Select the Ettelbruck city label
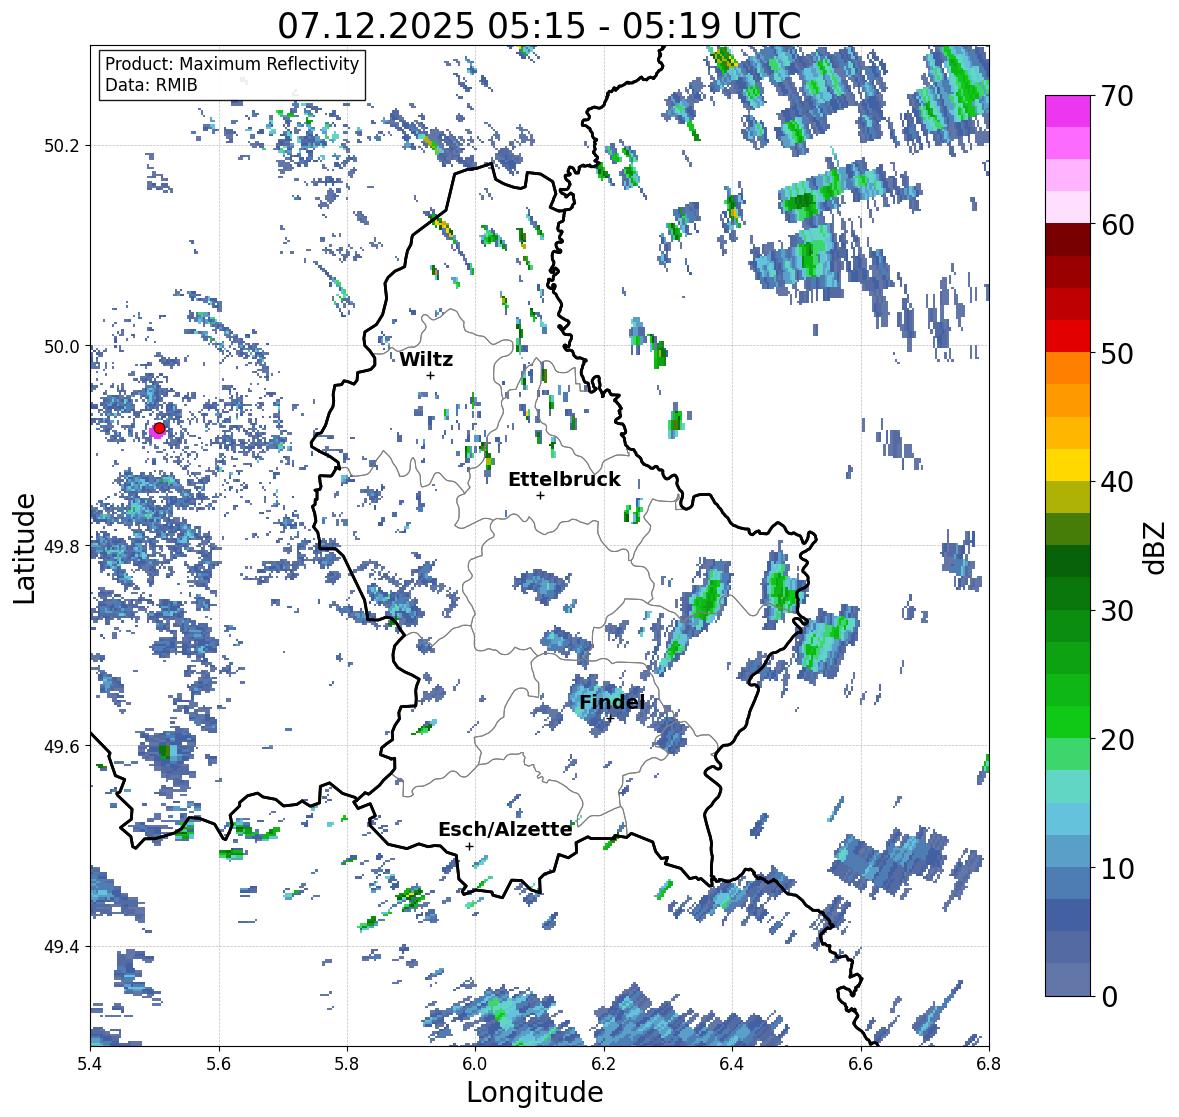The width and height of the screenshot is (1179, 1117). click(x=564, y=480)
